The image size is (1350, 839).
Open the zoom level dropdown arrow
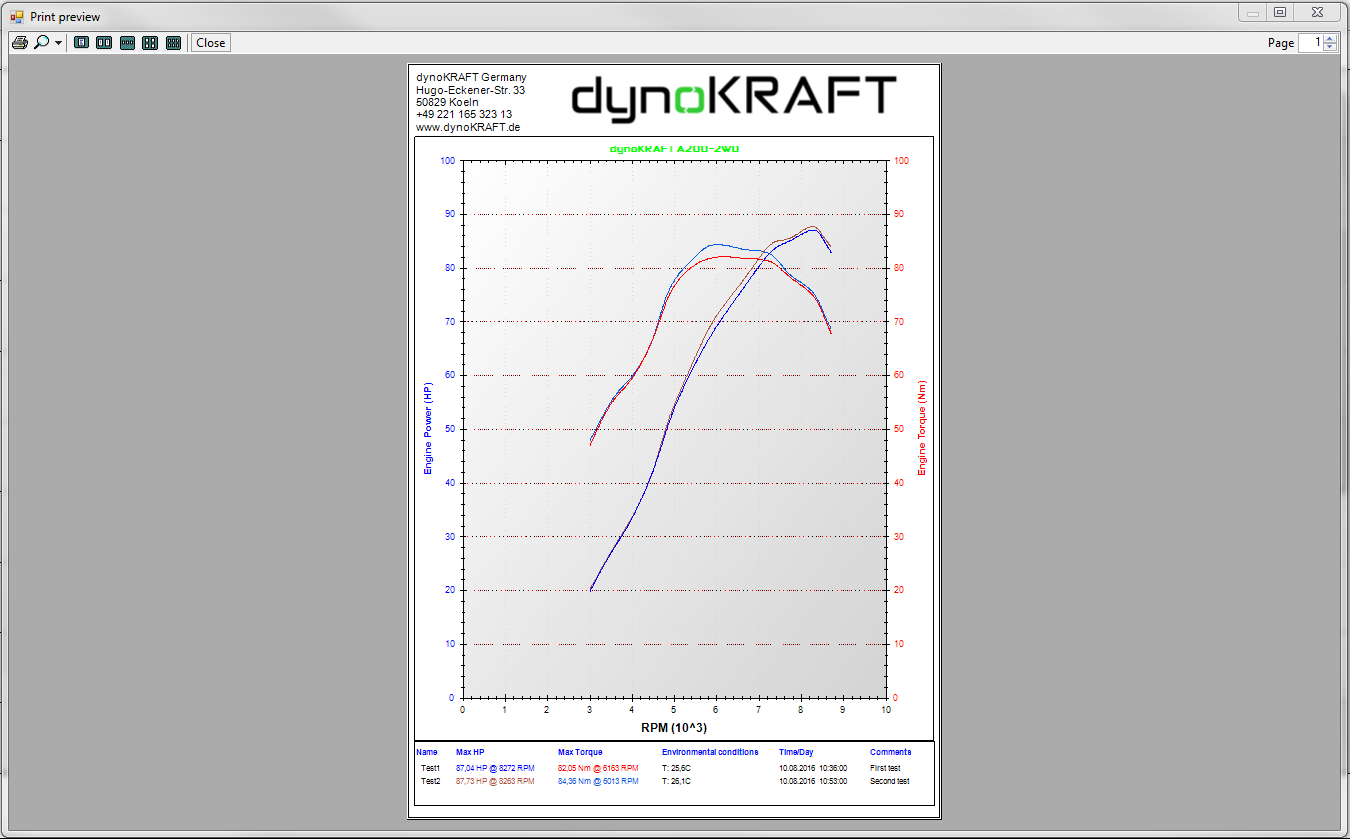coord(58,43)
